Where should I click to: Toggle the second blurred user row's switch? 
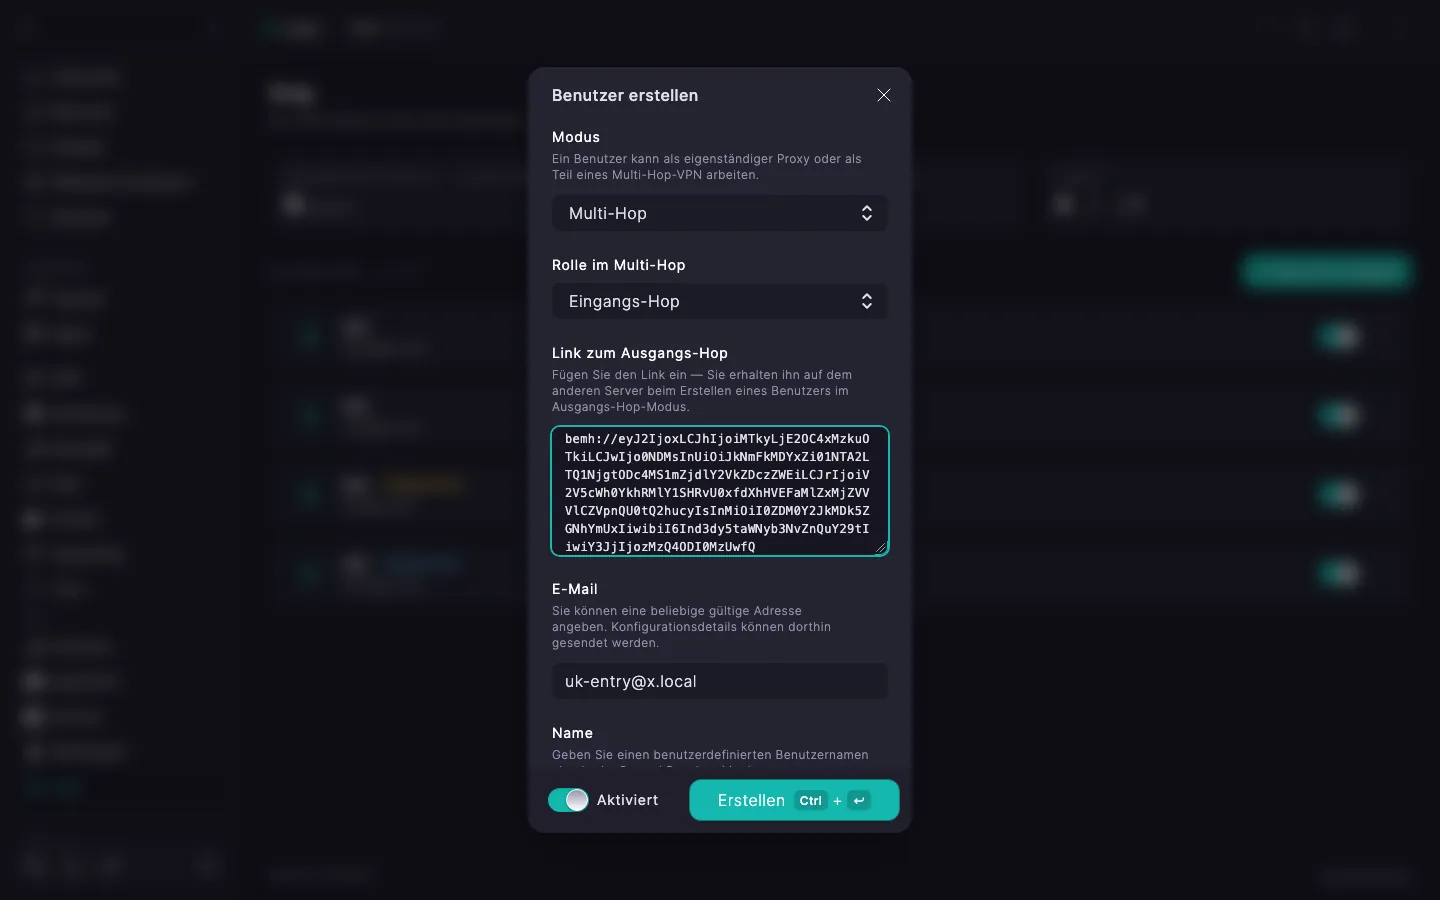pos(1339,415)
